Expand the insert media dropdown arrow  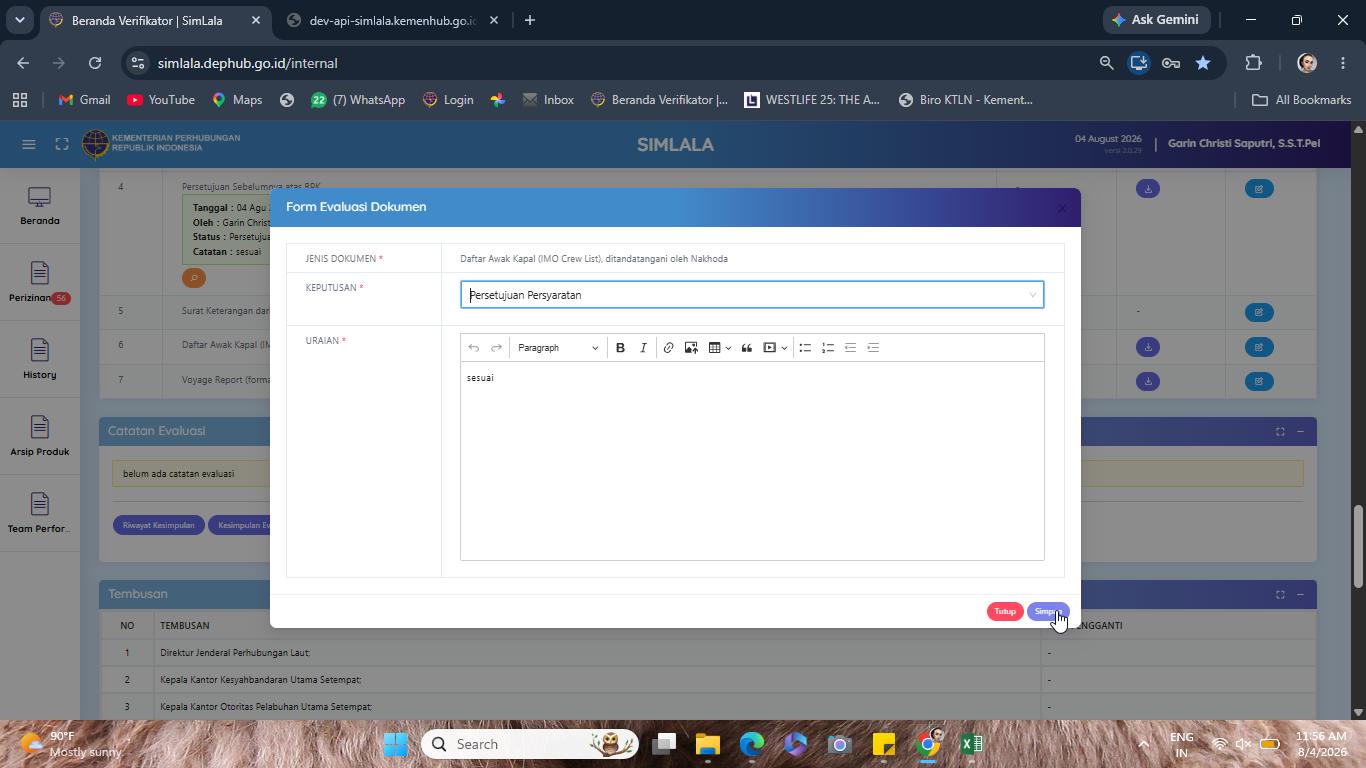coord(784,348)
